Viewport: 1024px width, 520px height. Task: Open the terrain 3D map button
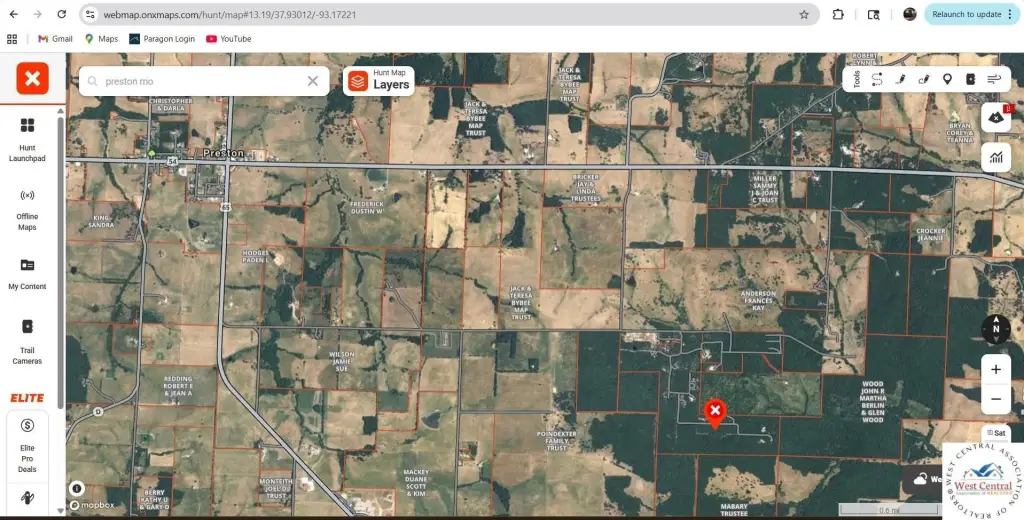pyautogui.click(x=995, y=118)
